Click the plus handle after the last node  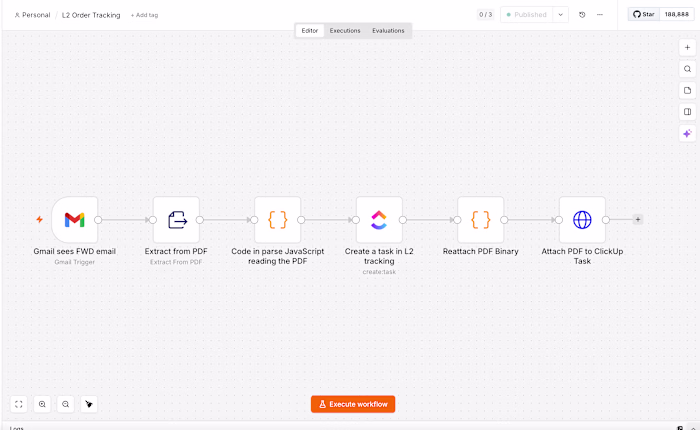(x=638, y=219)
